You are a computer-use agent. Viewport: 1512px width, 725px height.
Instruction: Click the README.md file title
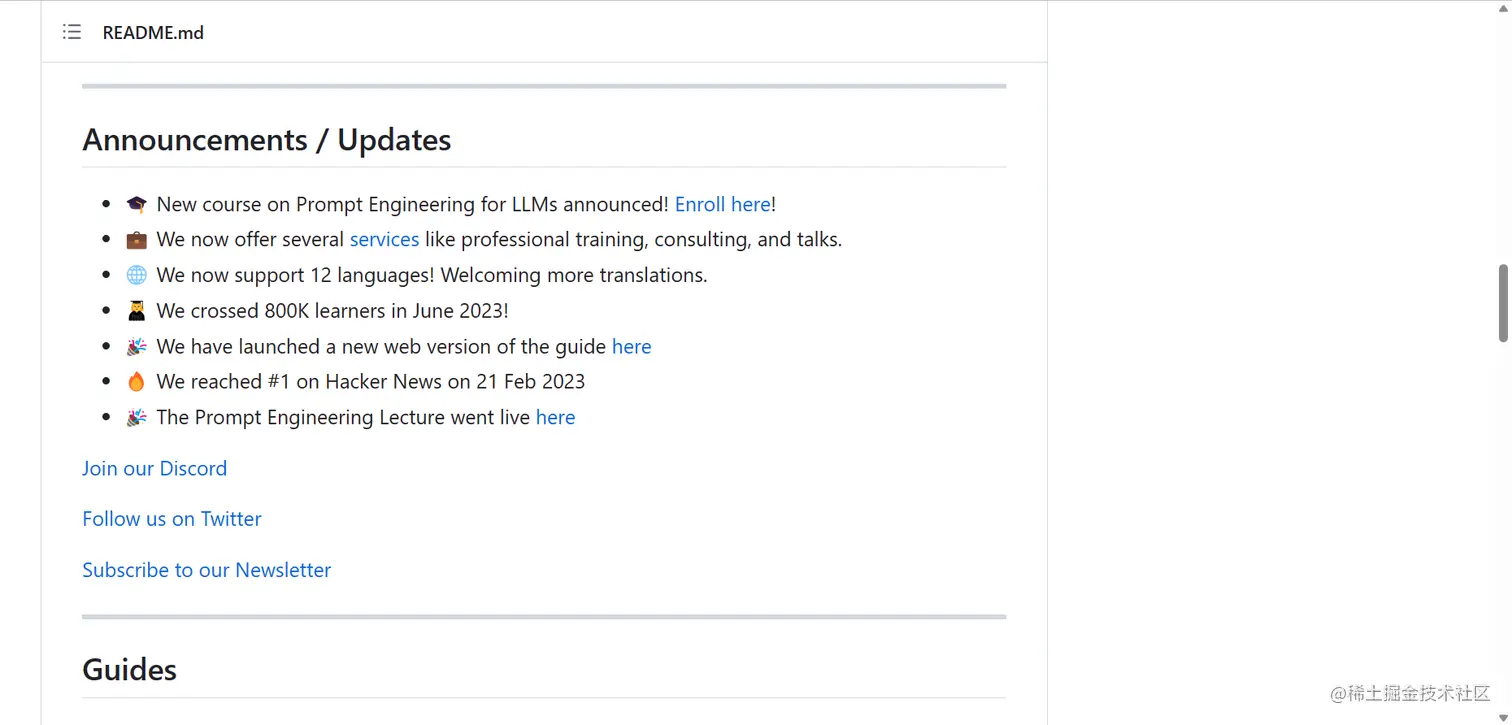click(x=153, y=33)
